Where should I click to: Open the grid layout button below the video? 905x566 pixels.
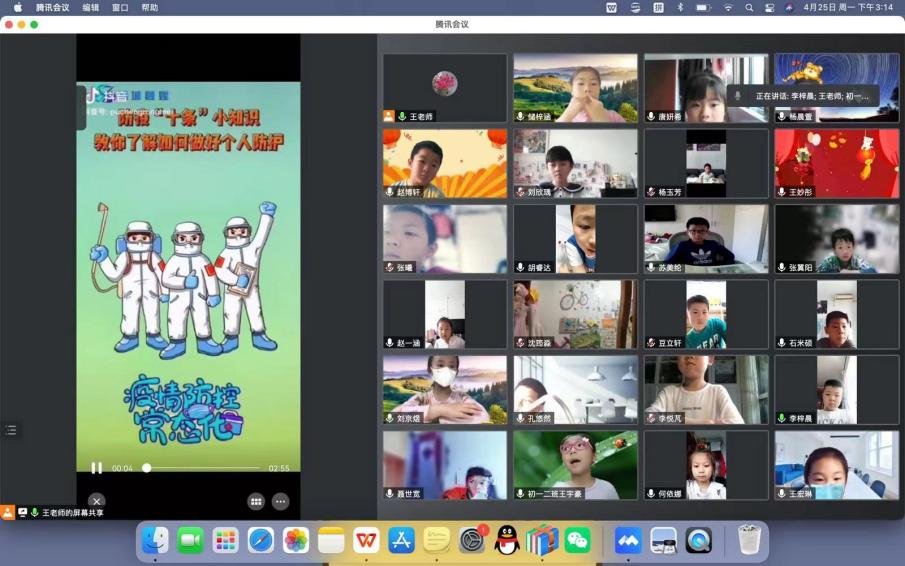click(x=256, y=501)
